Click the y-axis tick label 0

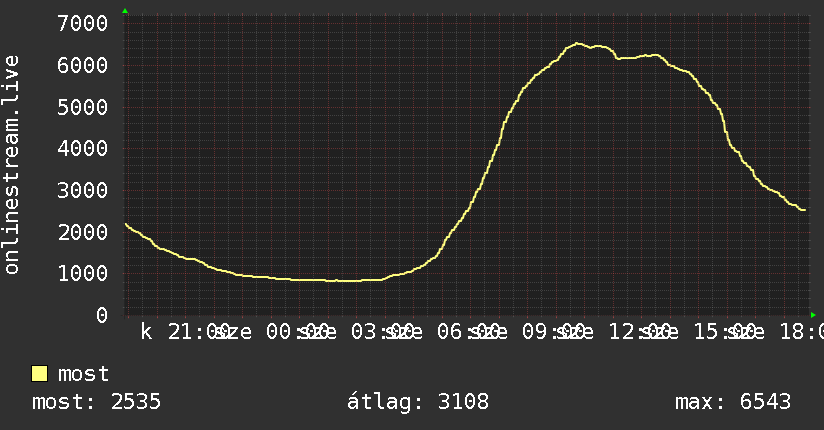click(102, 315)
